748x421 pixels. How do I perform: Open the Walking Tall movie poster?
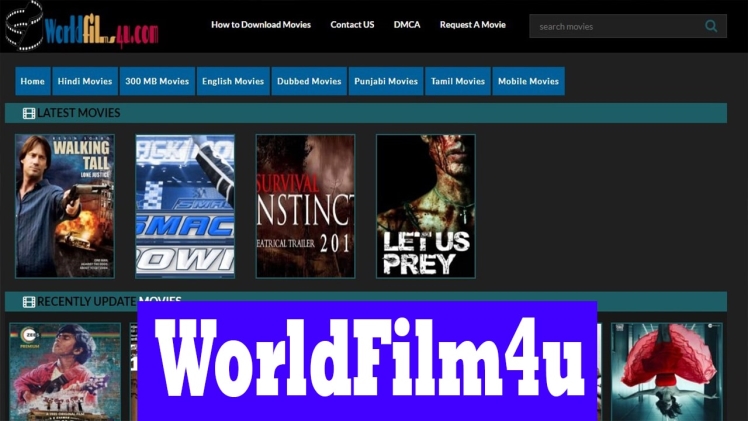pyautogui.click(x=65, y=206)
